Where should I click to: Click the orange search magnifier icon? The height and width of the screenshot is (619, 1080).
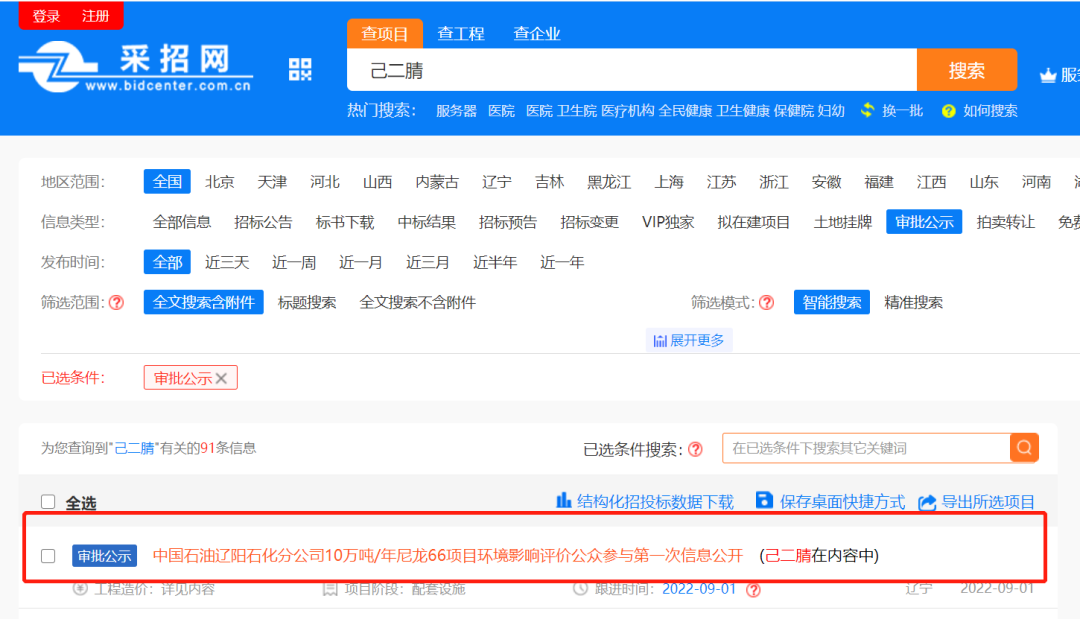(x=1024, y=448)
